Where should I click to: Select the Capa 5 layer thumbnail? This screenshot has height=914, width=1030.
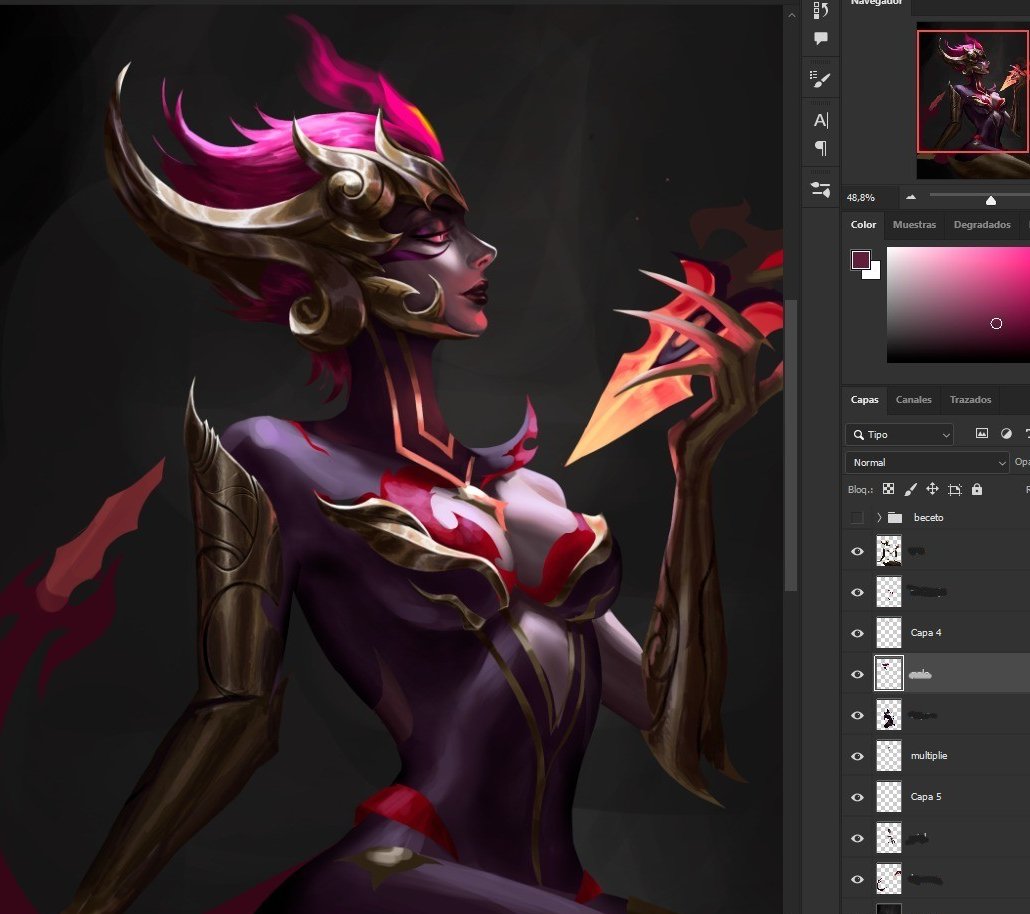click(889, 797)
